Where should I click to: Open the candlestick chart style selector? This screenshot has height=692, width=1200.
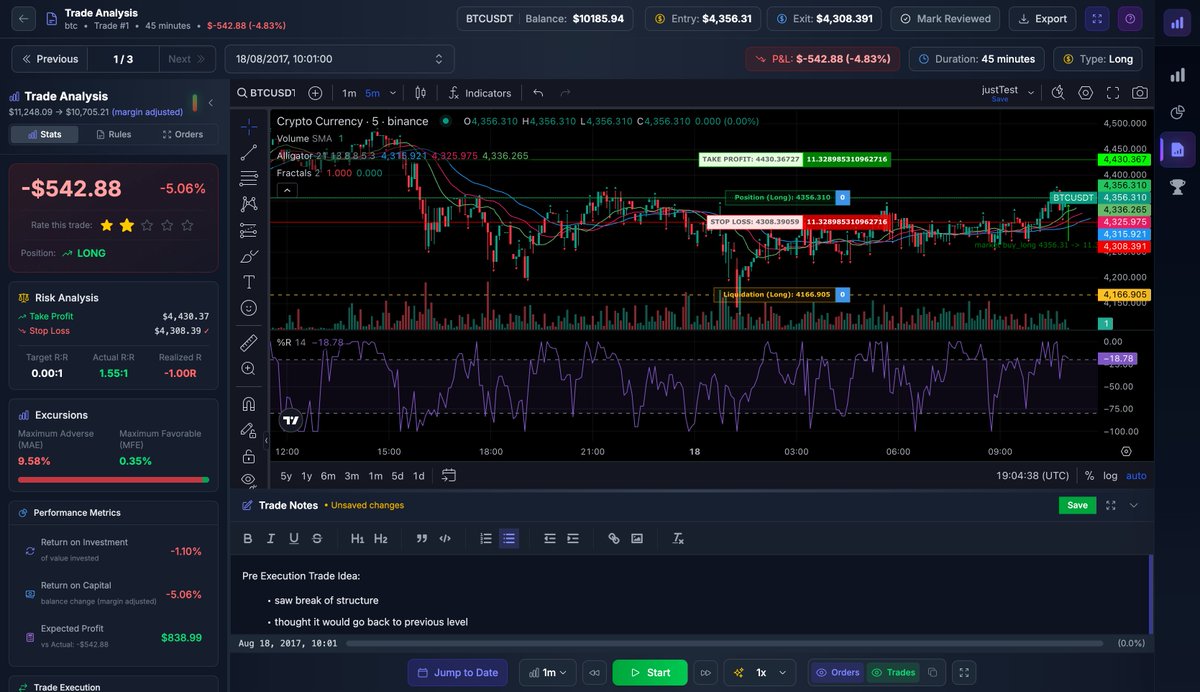tap(420, 93)
